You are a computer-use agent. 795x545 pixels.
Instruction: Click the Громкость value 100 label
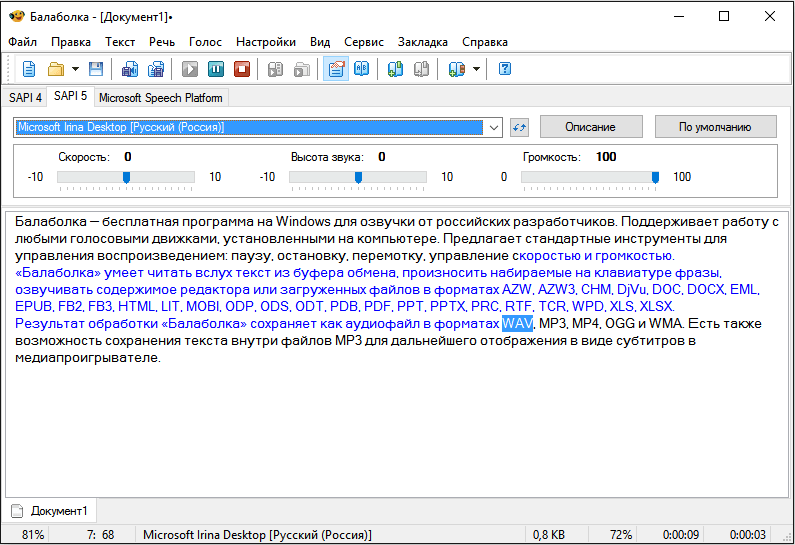[x=606, y=157]
